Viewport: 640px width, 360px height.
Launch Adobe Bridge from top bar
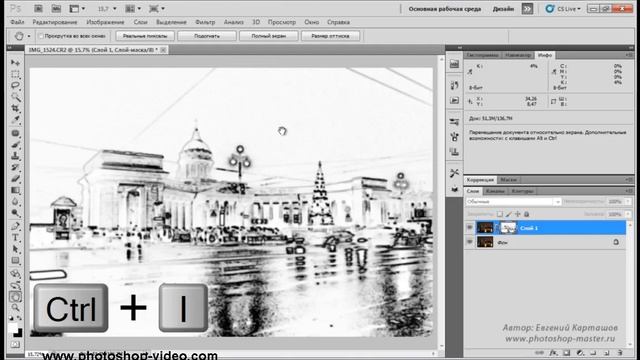[x=38, y=9]
